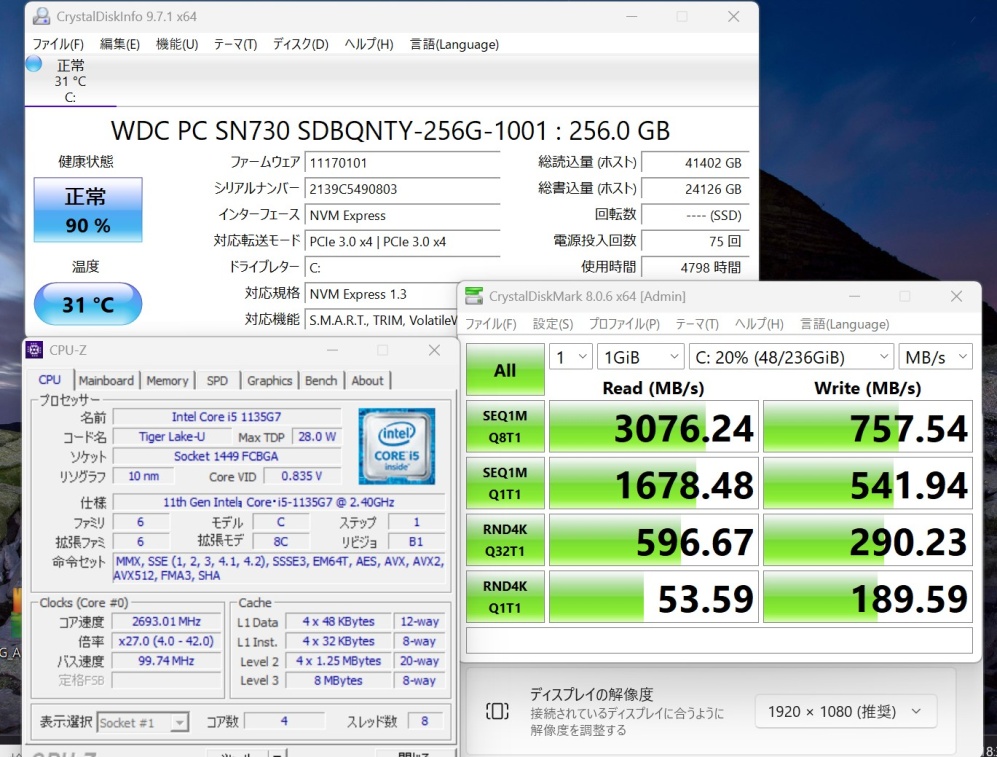Switch to the Mainboard tab in CPU-Z
The image size is (997, 757).
(x=106, y=381)
